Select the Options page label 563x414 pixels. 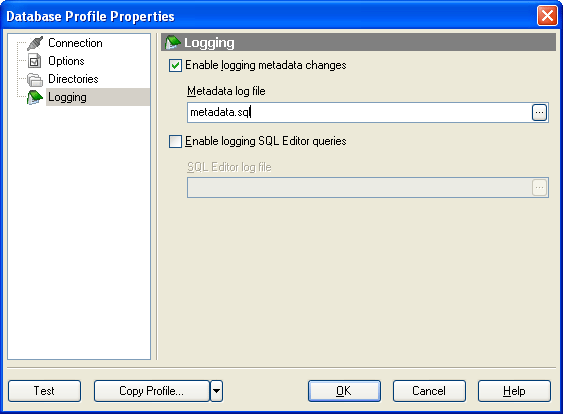(66, 61)
